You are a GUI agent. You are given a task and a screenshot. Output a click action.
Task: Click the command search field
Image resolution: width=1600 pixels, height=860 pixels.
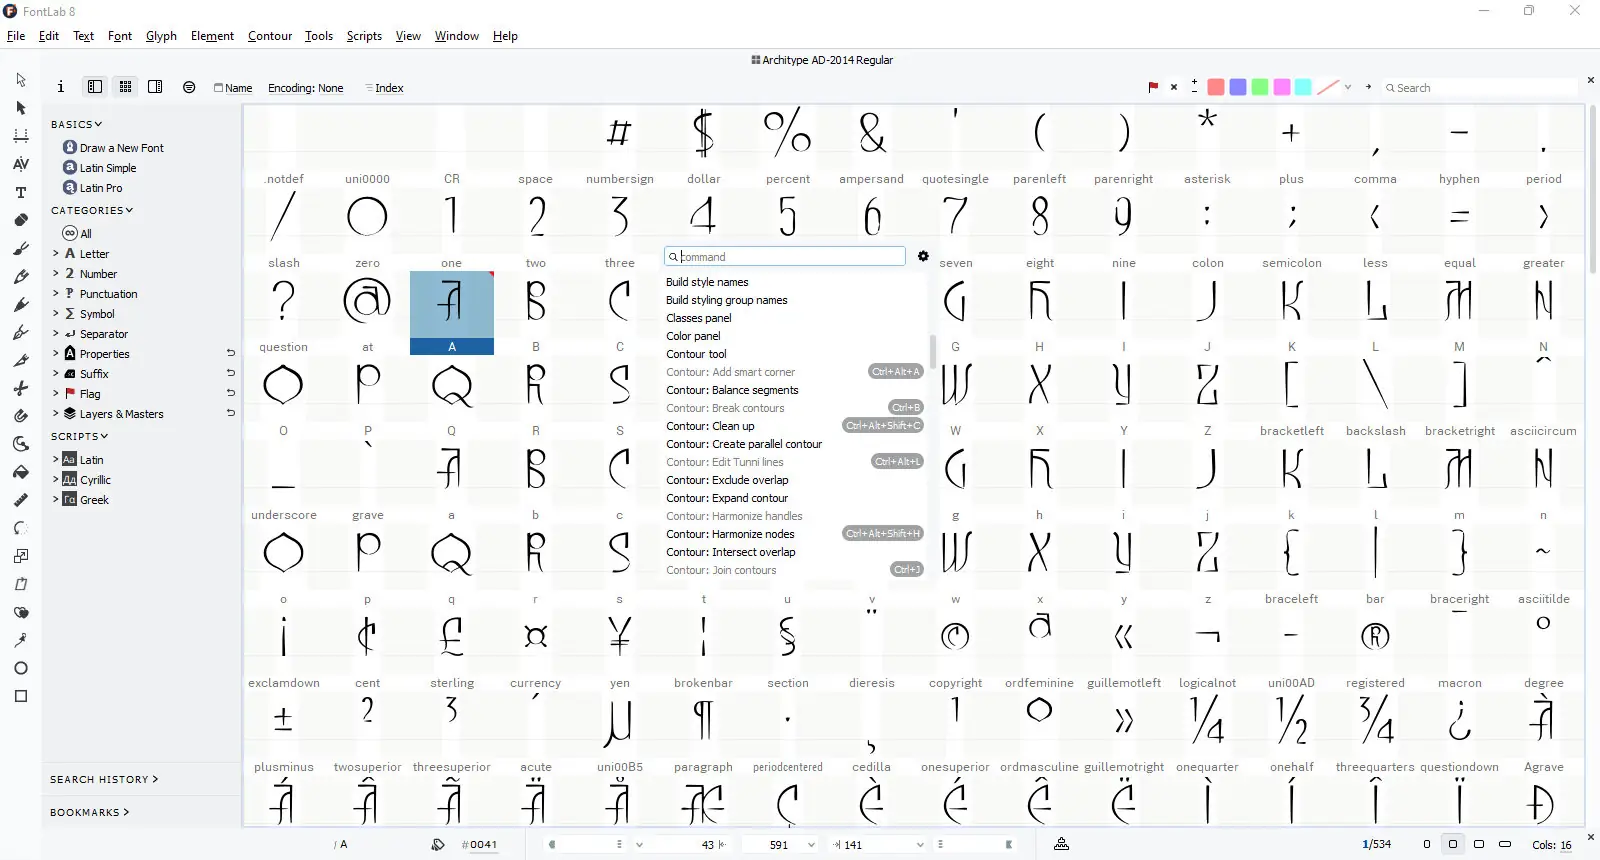coord(785,257)
